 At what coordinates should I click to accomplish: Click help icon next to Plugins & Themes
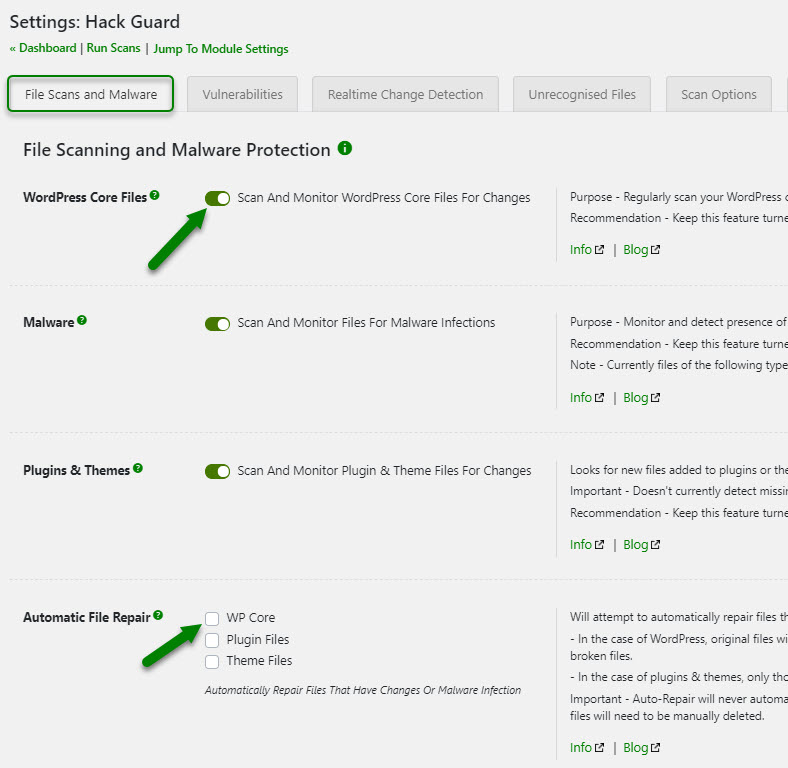point(138,468)
